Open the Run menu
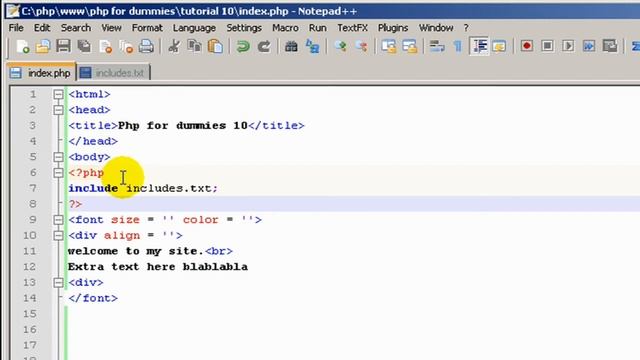The image size is (640, 360). pyautogui.click(x=318, y=28)
